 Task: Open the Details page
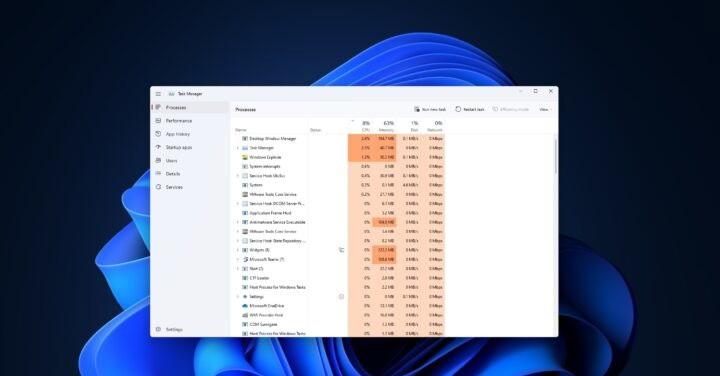pyautogui.click(x=190, y=174)
